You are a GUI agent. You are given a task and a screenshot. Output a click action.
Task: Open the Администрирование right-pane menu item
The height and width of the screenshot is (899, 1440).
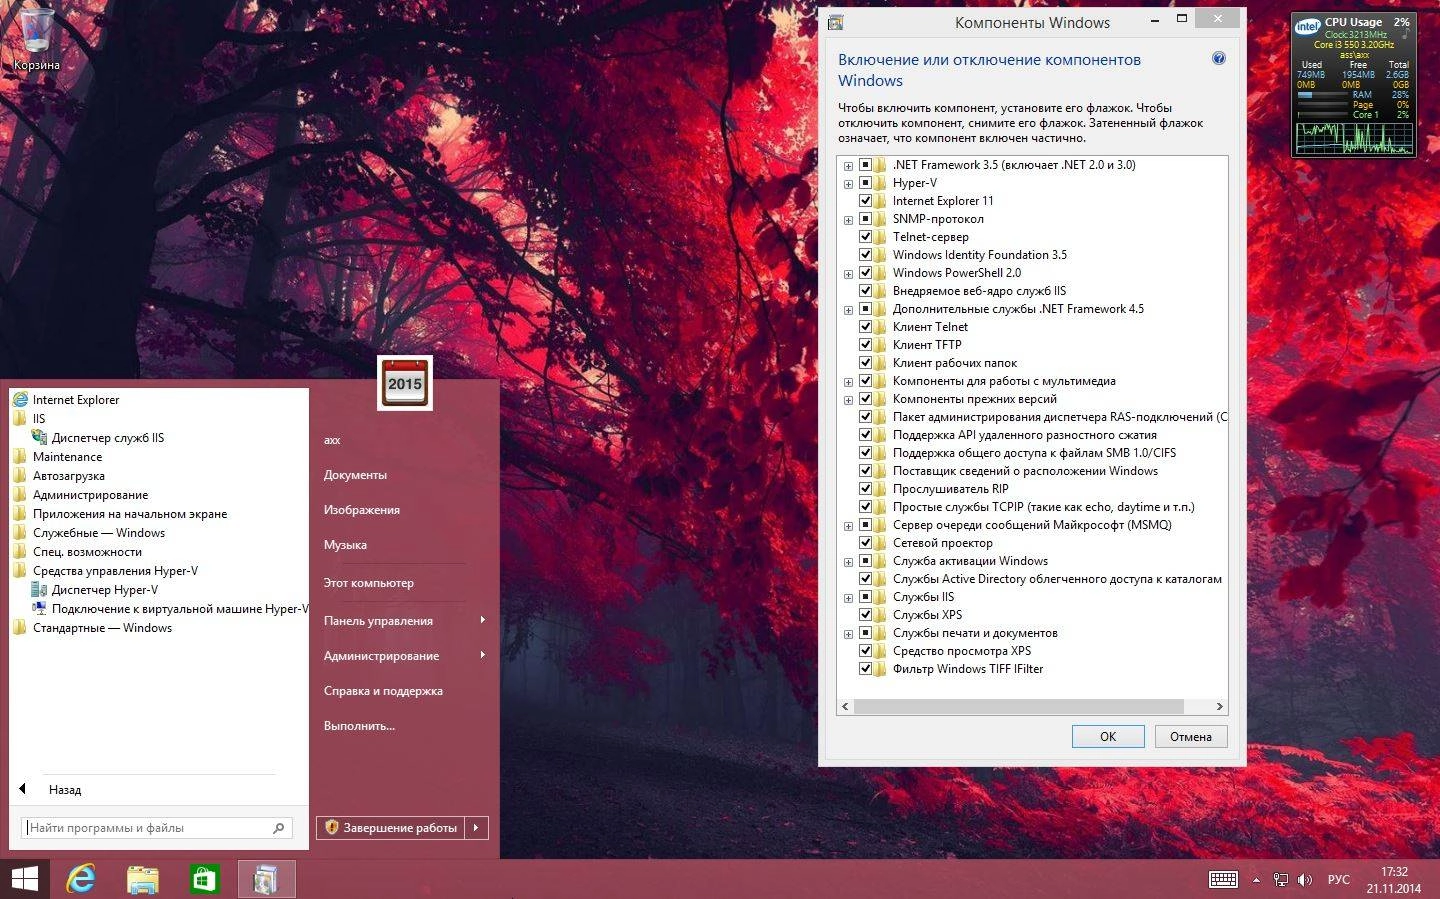pyautogui.click(x=404, y=655)
